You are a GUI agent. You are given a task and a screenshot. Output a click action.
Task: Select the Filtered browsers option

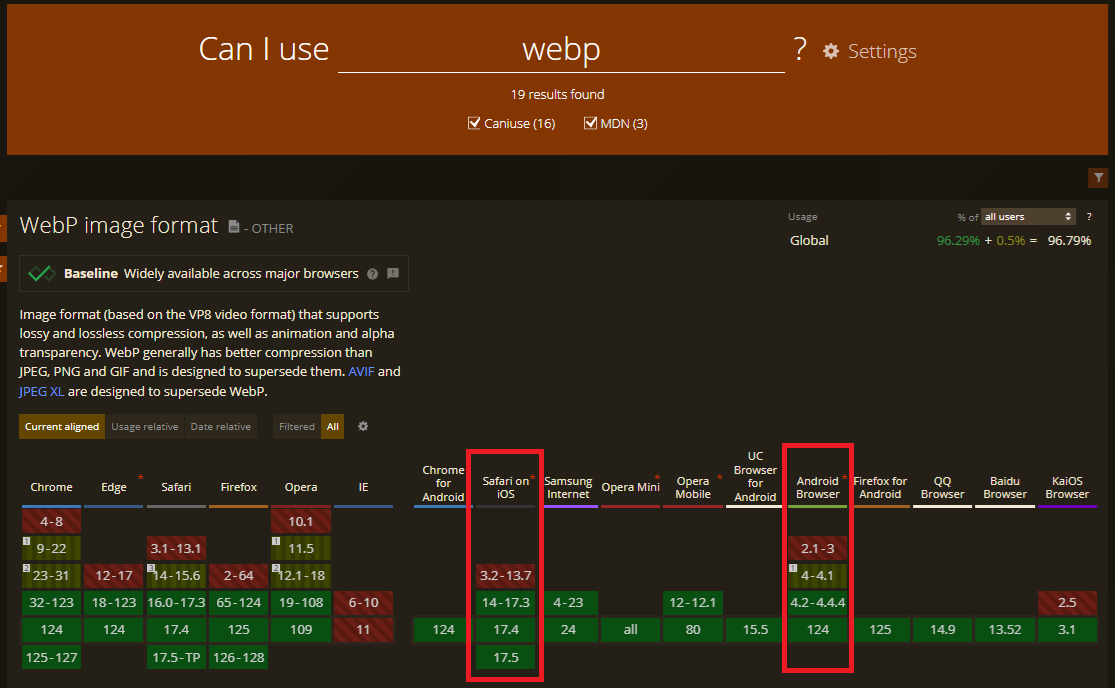[297, 426]
